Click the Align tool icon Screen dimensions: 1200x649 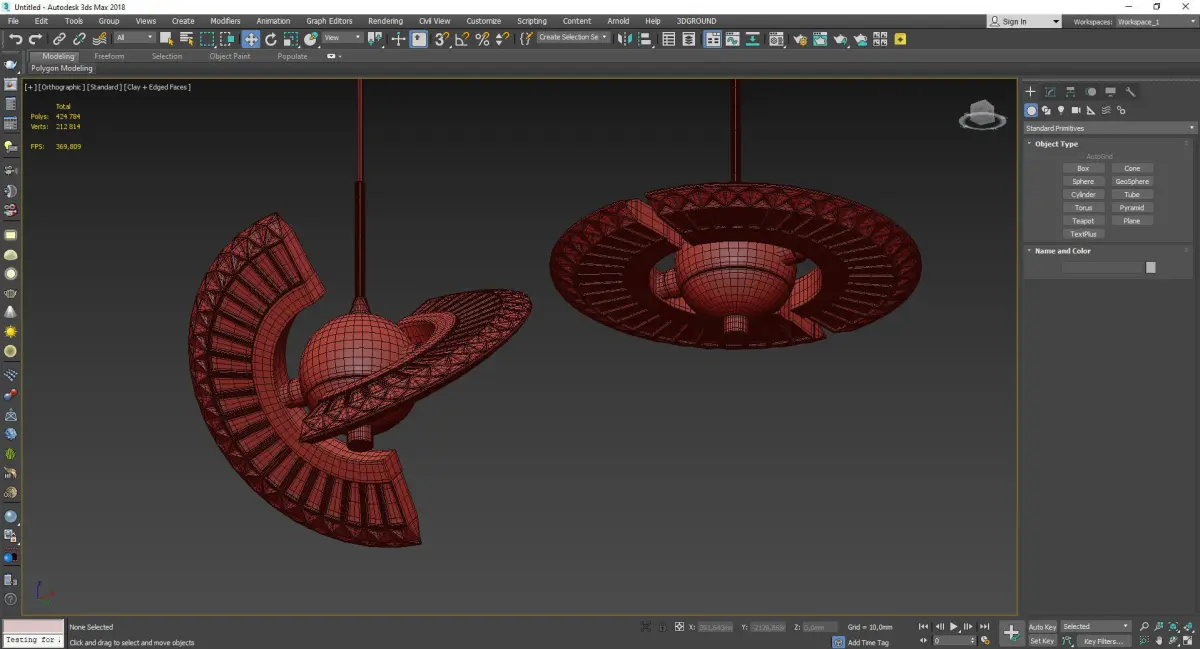645,39
